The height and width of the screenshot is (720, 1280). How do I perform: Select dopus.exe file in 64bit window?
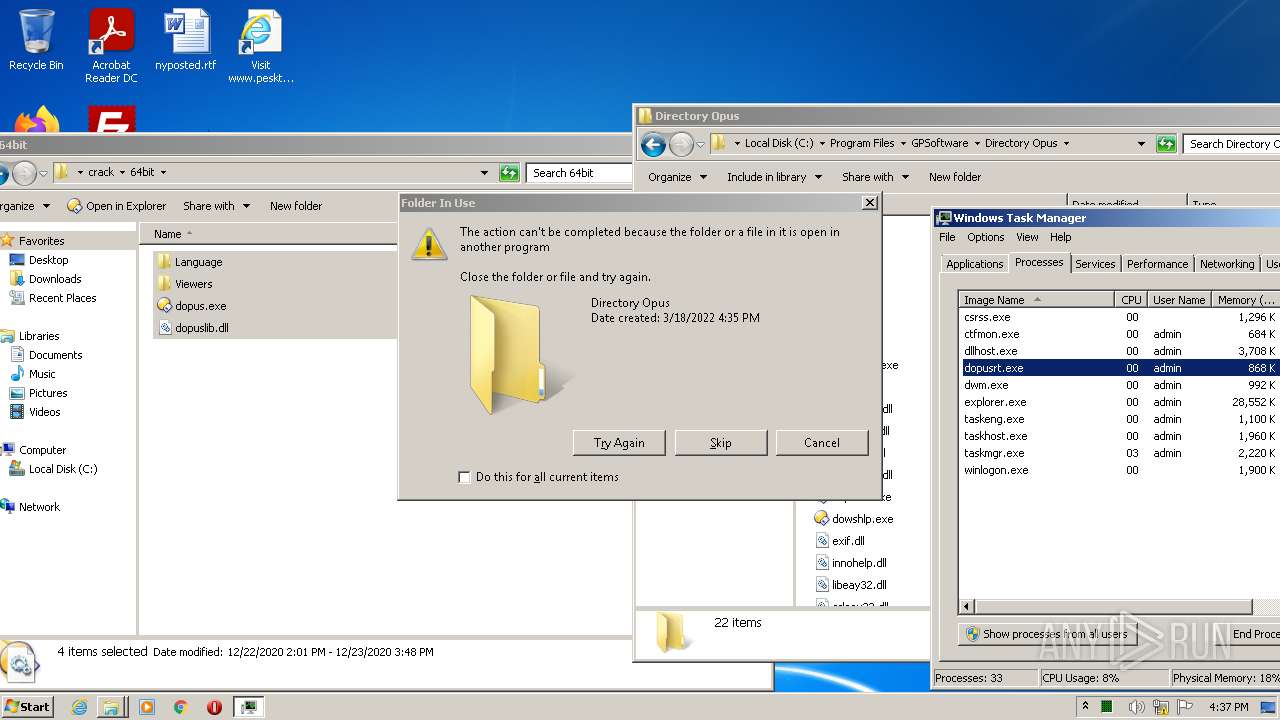tap(200, 306)
